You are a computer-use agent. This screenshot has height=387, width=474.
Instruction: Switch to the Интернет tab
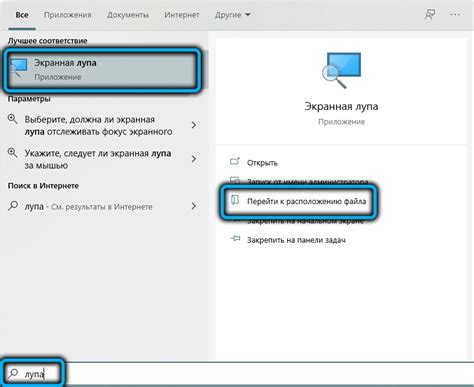point(182,15)
